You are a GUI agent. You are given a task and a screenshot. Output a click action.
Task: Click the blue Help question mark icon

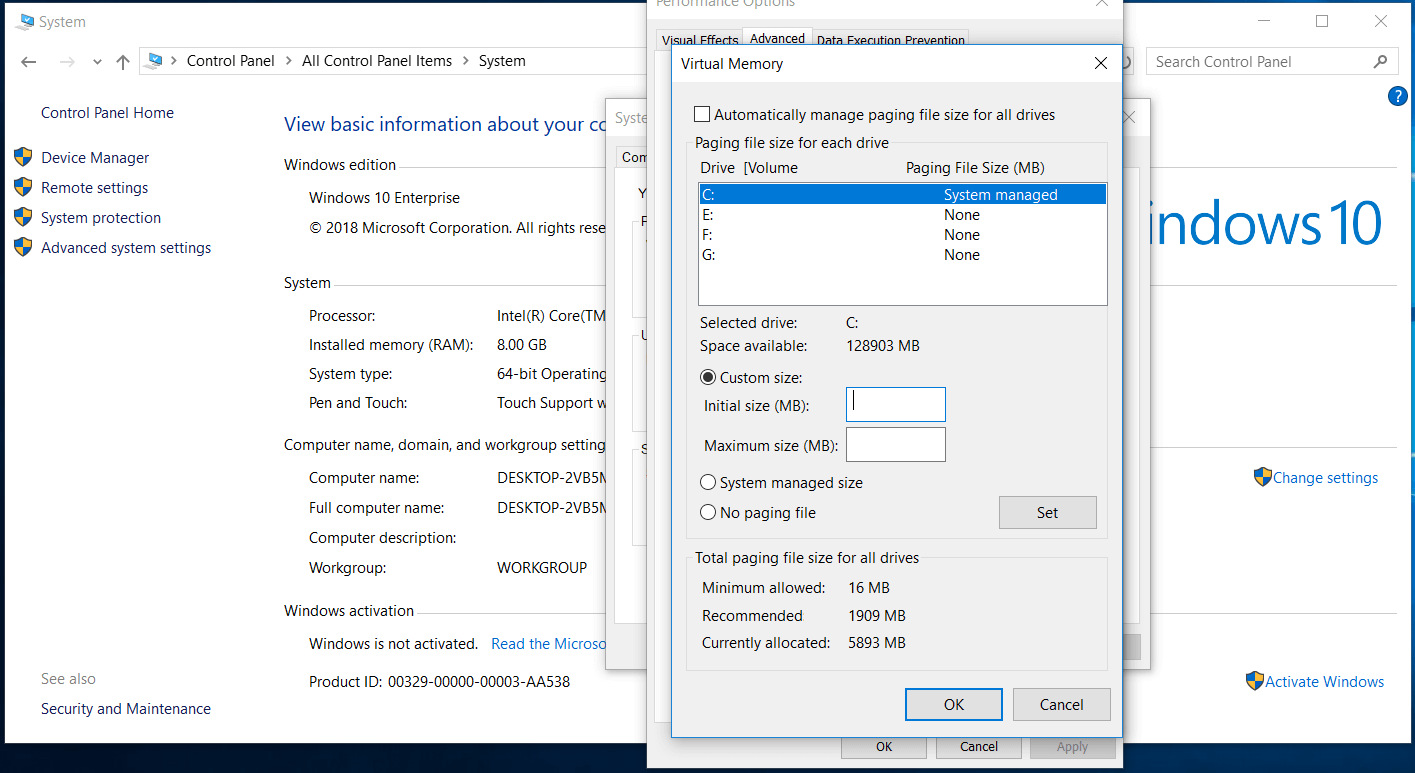click(1397, 96)
